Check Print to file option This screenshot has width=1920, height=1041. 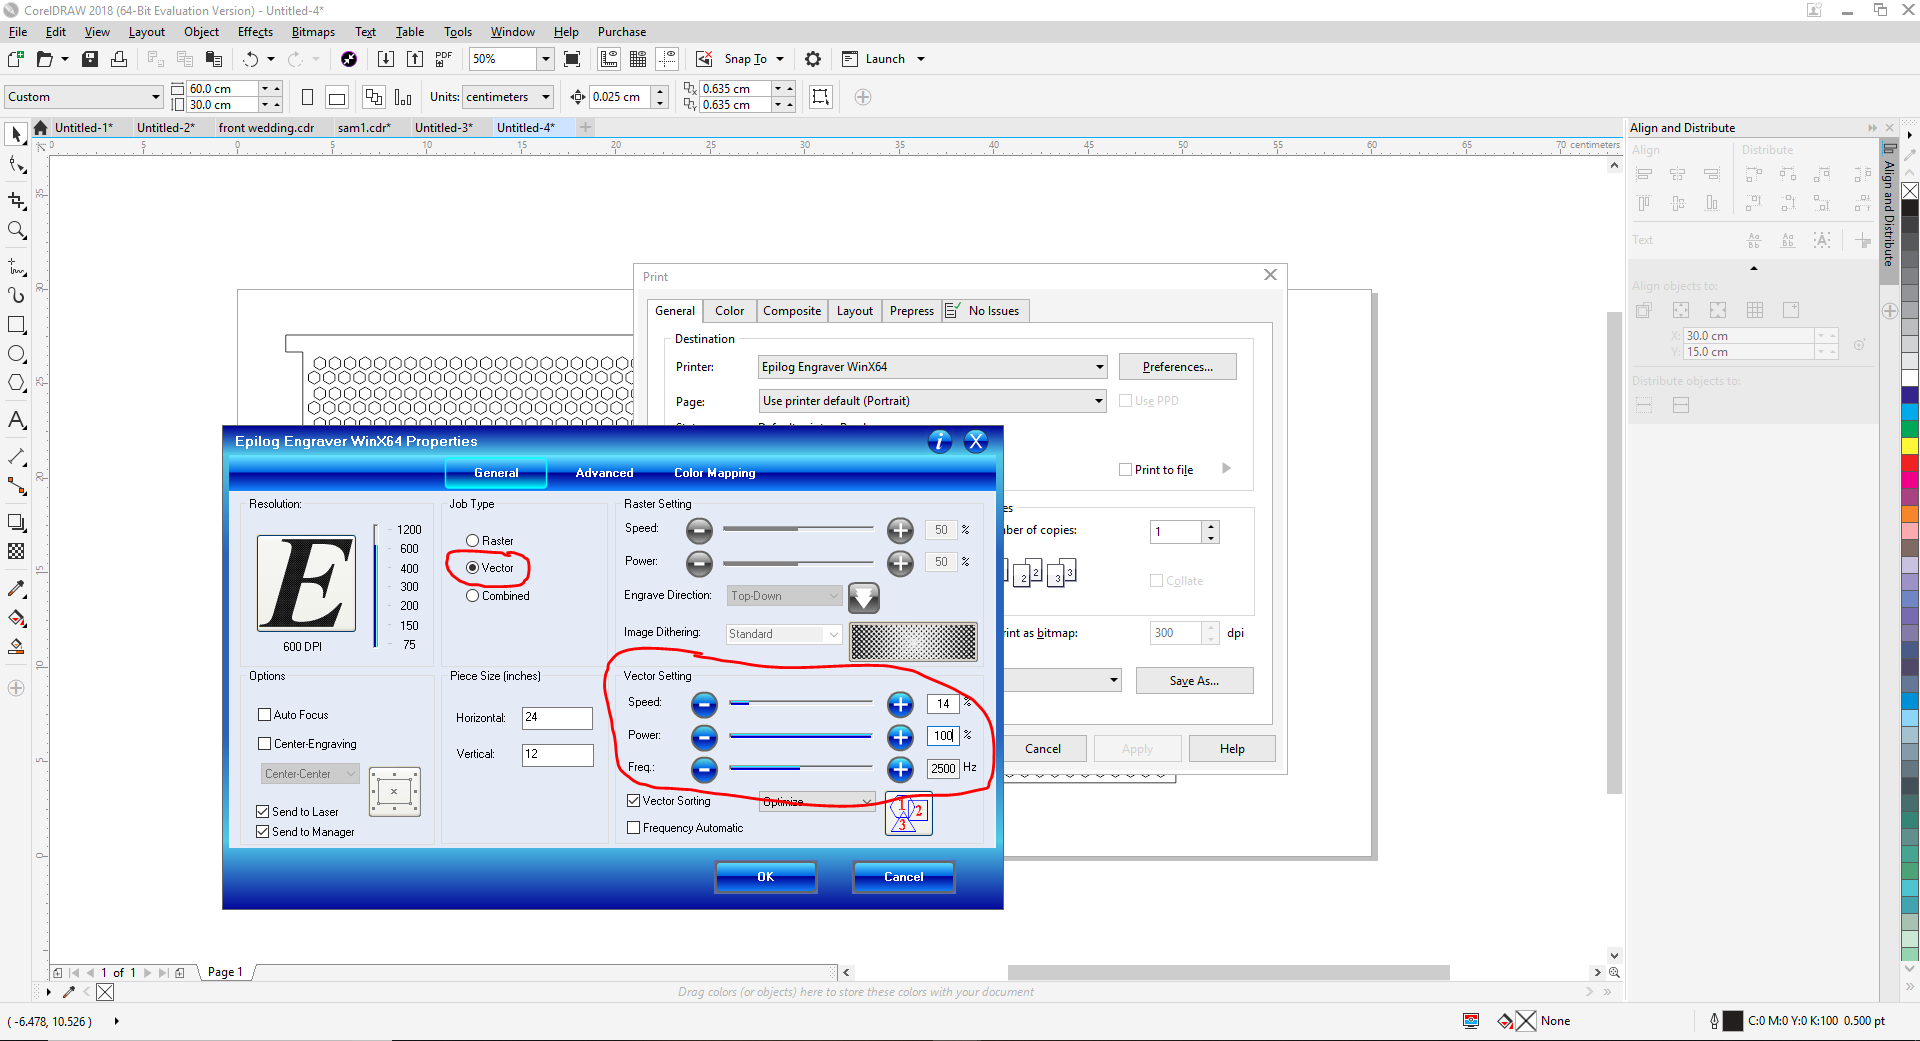pos(1126,470)
